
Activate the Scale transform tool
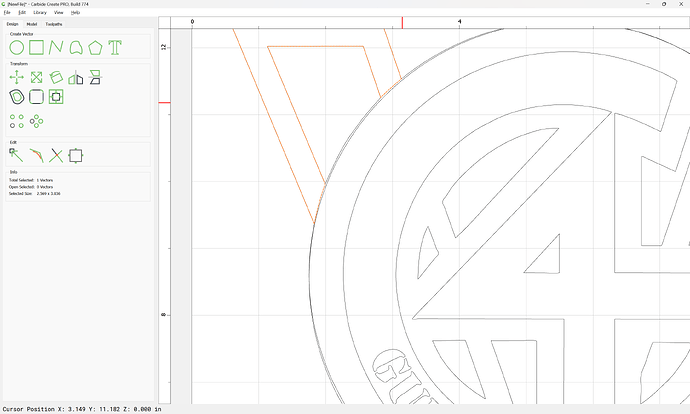pyautogui.click(x=36, y=77)
